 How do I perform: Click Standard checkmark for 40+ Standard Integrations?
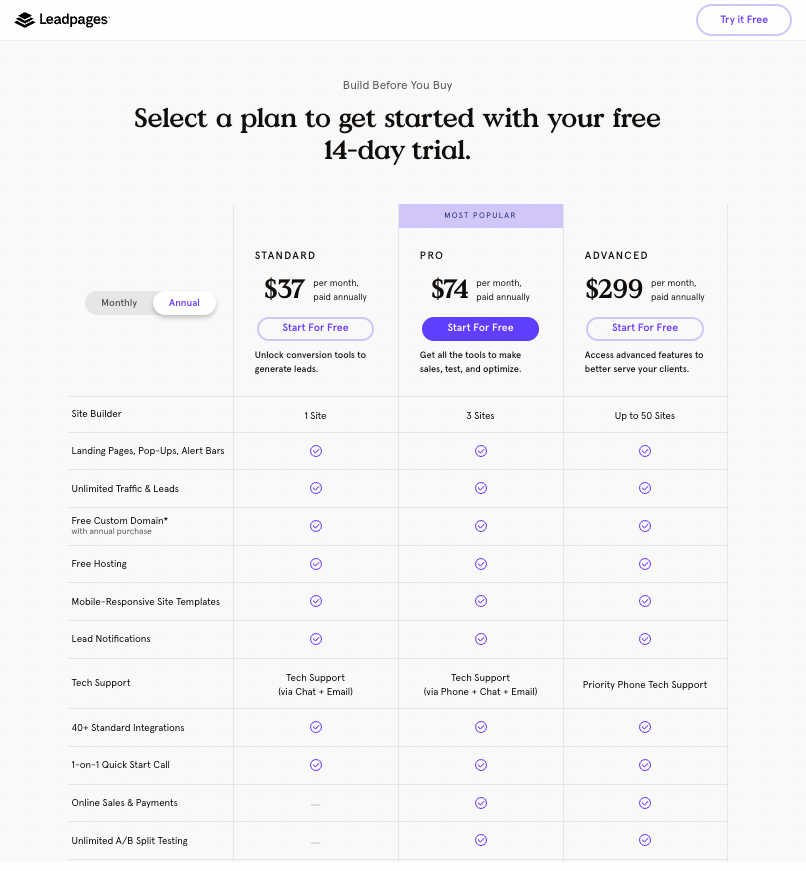tap(316, 727)
